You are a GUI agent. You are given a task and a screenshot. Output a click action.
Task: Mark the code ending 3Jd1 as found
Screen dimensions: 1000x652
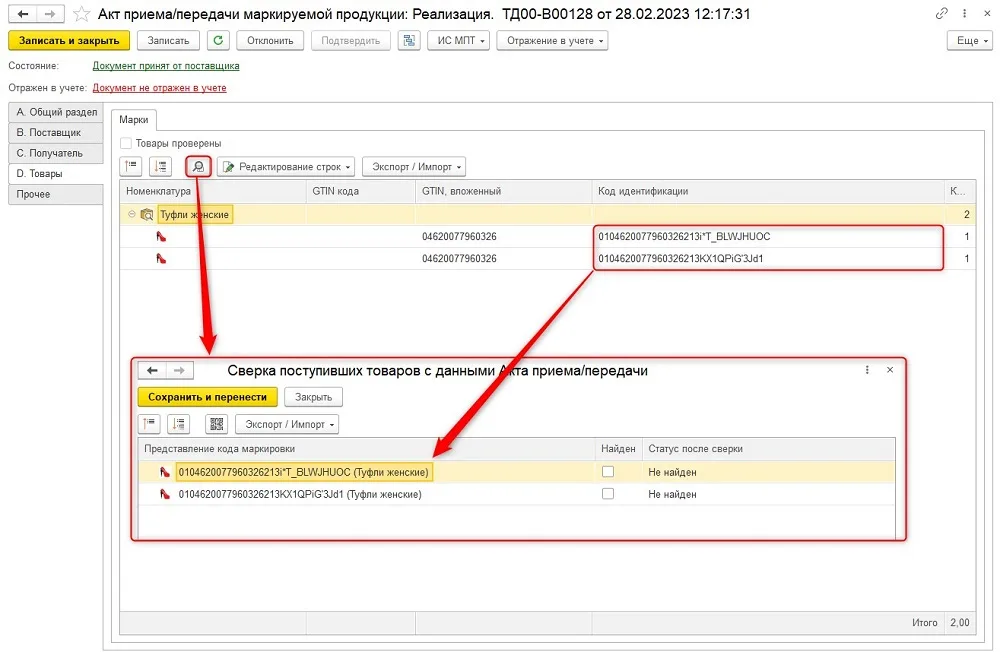pos(608,494)
